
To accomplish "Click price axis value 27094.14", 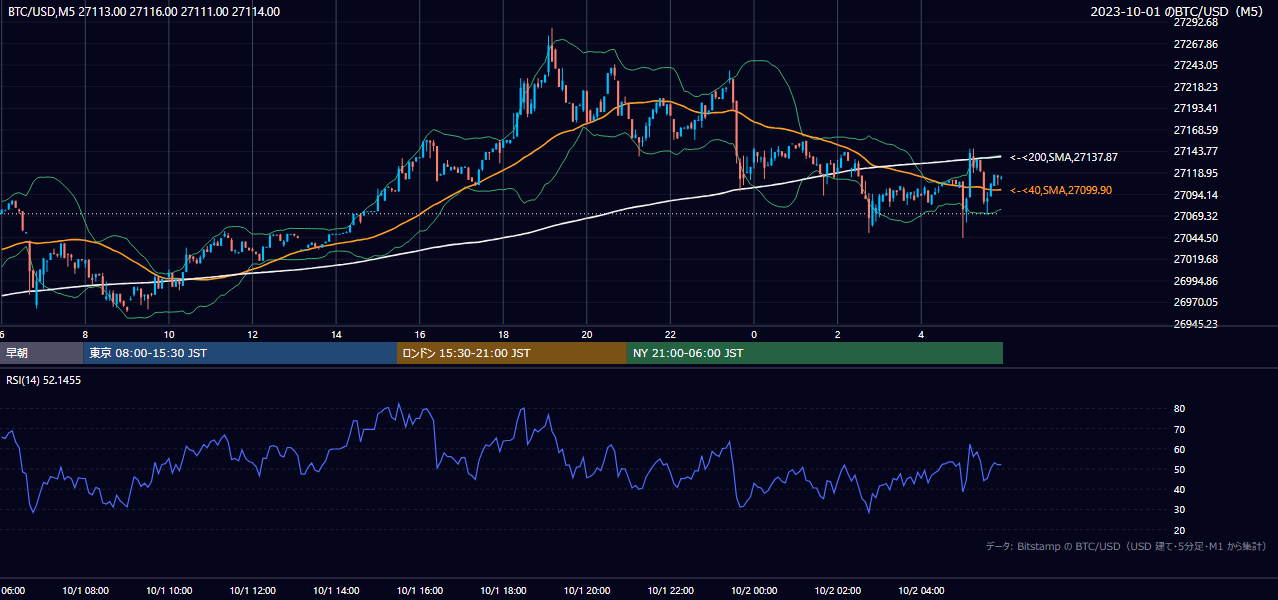I will coord(1196,195).
